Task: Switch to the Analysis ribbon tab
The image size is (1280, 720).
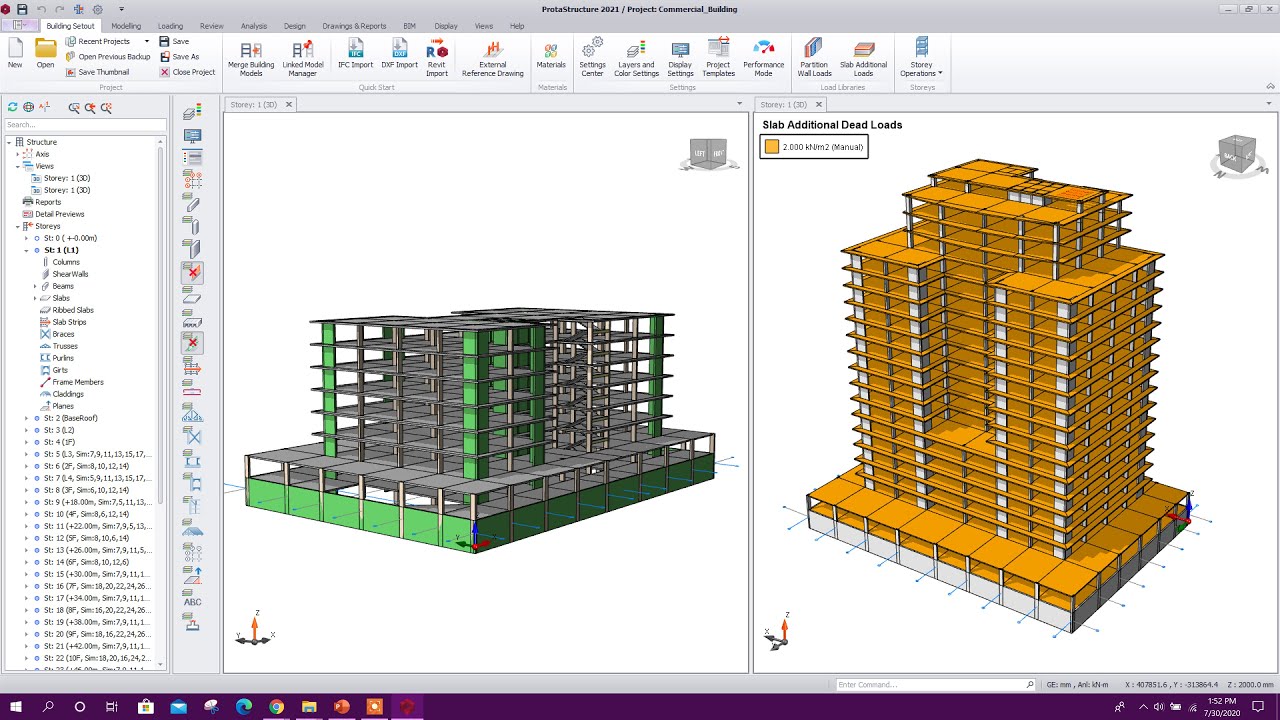Action: pyautogui.click(x=254, y=26)
